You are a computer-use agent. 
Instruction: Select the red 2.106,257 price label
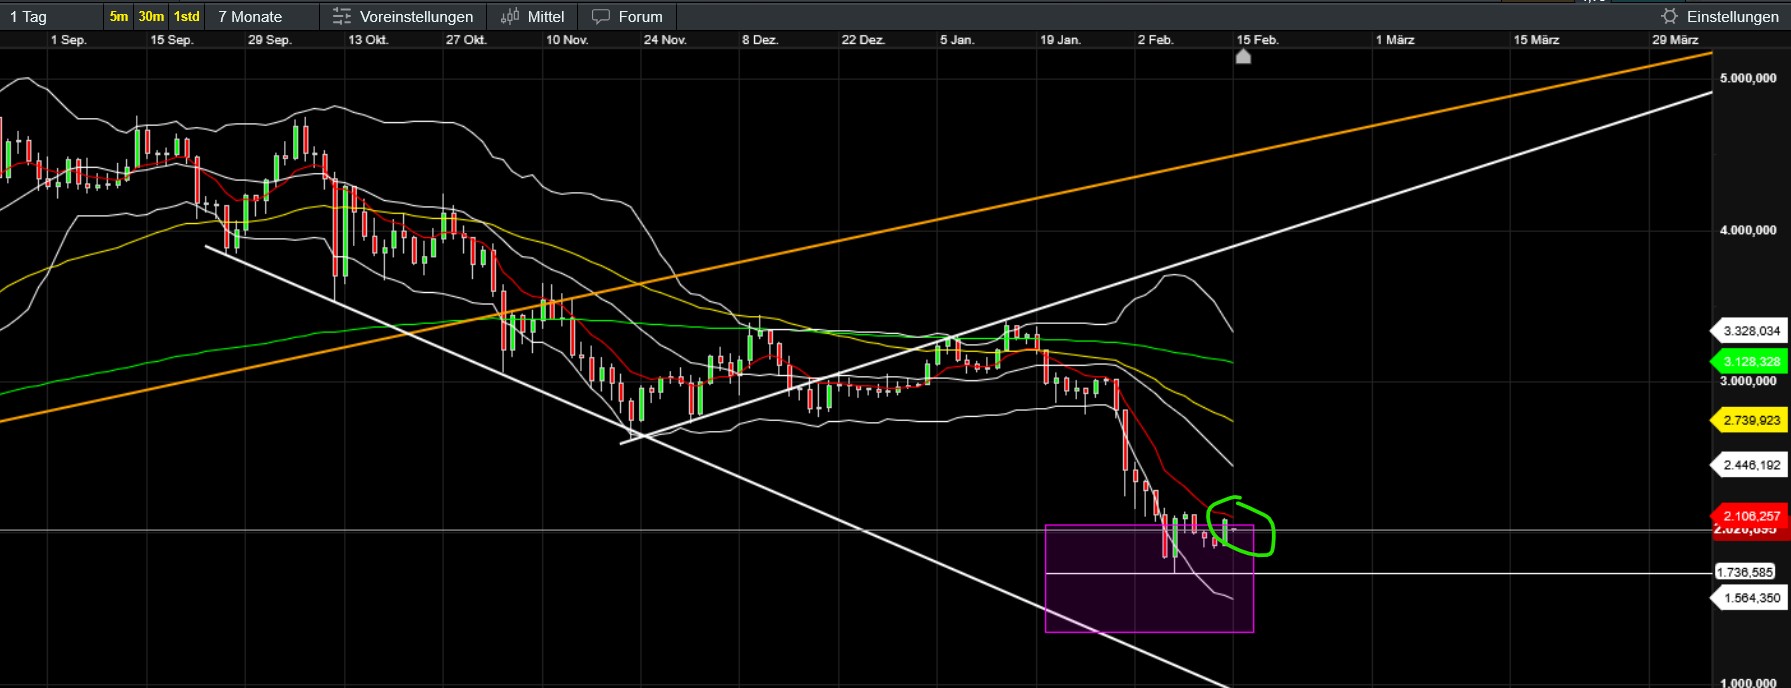1751,515
